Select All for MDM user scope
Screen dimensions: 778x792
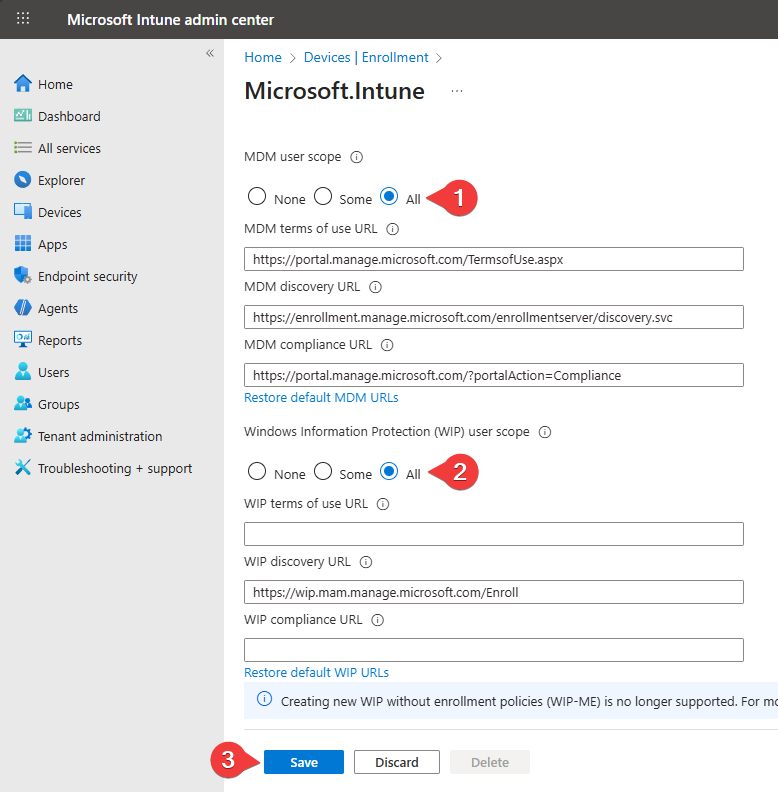[x=389, y=196]
